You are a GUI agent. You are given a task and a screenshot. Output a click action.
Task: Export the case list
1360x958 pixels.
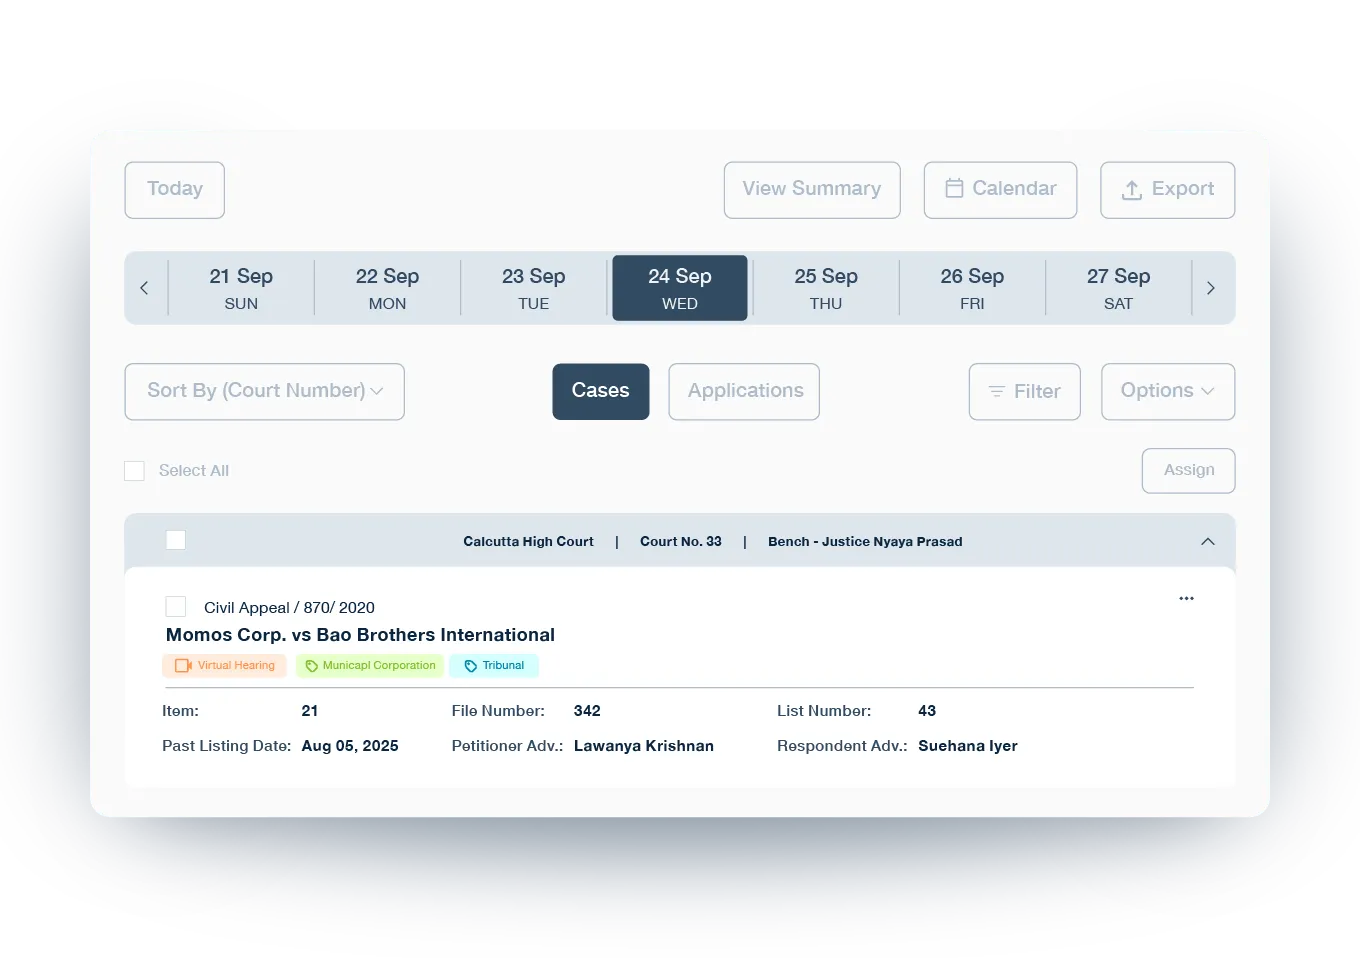pos(1167,190)
